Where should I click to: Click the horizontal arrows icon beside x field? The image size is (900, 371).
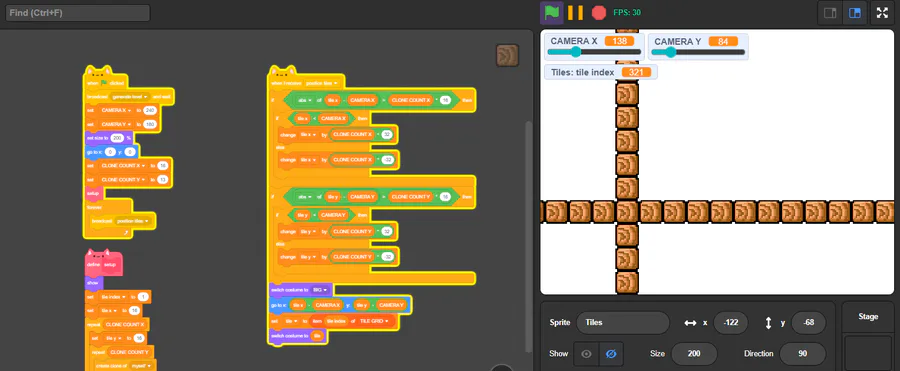pyautogui.click(x=690, y=323)
